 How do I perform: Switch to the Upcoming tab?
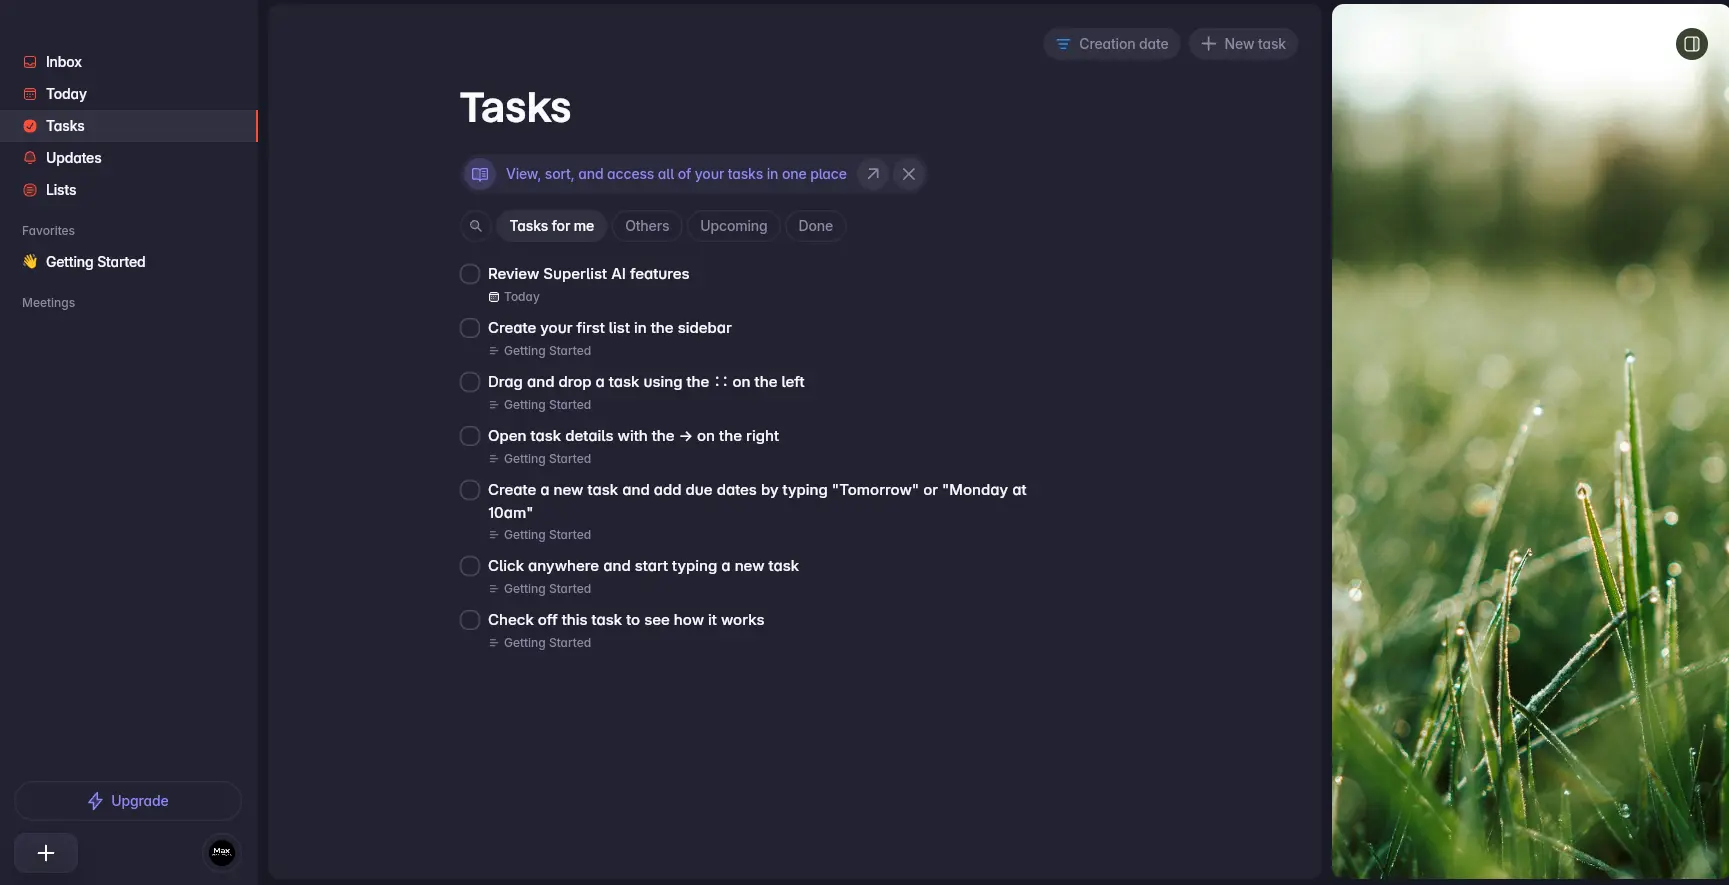(x=733, y=226)
